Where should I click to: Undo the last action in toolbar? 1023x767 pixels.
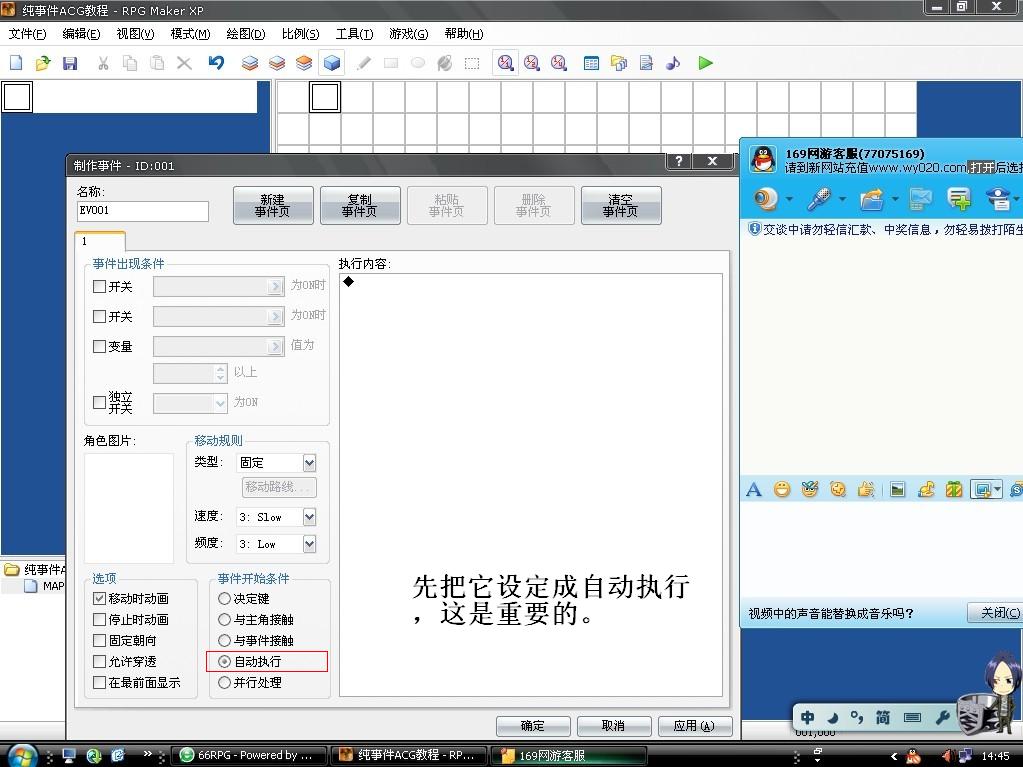pyautogui.click(x=216, y=63)
